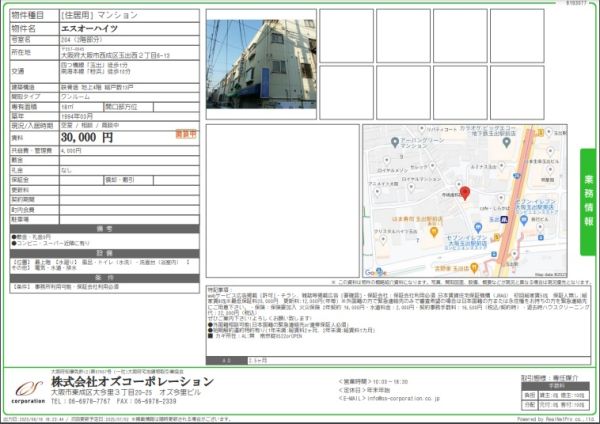
Task: Click the 所在地 row label
Action: (21, 52)
